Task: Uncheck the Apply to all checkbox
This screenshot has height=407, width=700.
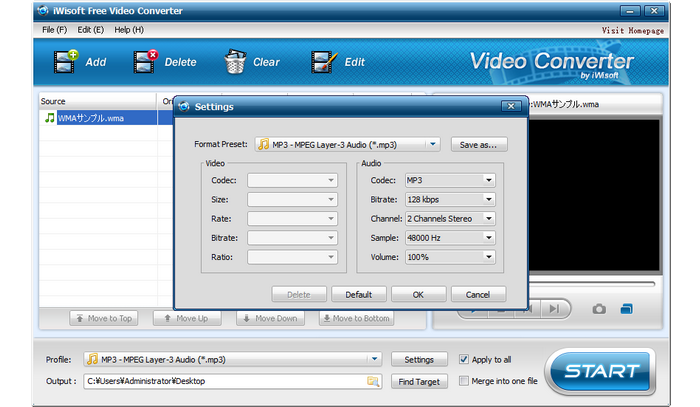Action: pos(464,359)
